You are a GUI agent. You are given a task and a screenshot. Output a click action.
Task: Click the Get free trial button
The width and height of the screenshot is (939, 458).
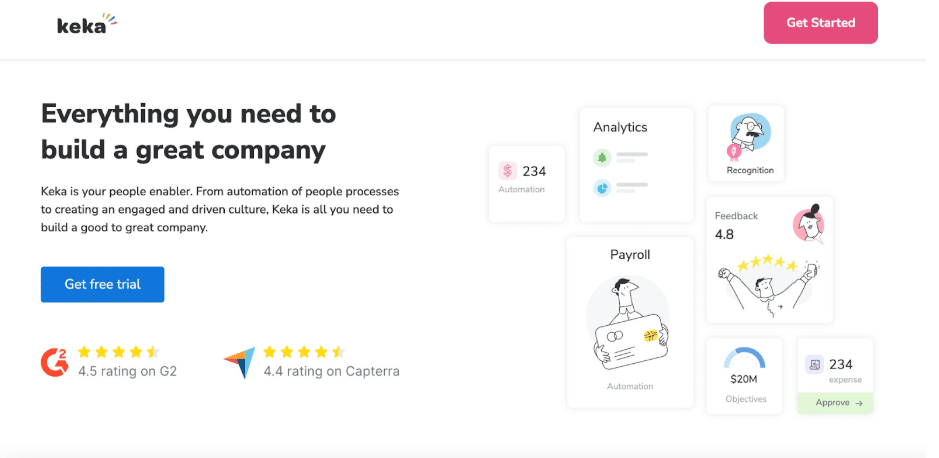click(x=102, y=284)
